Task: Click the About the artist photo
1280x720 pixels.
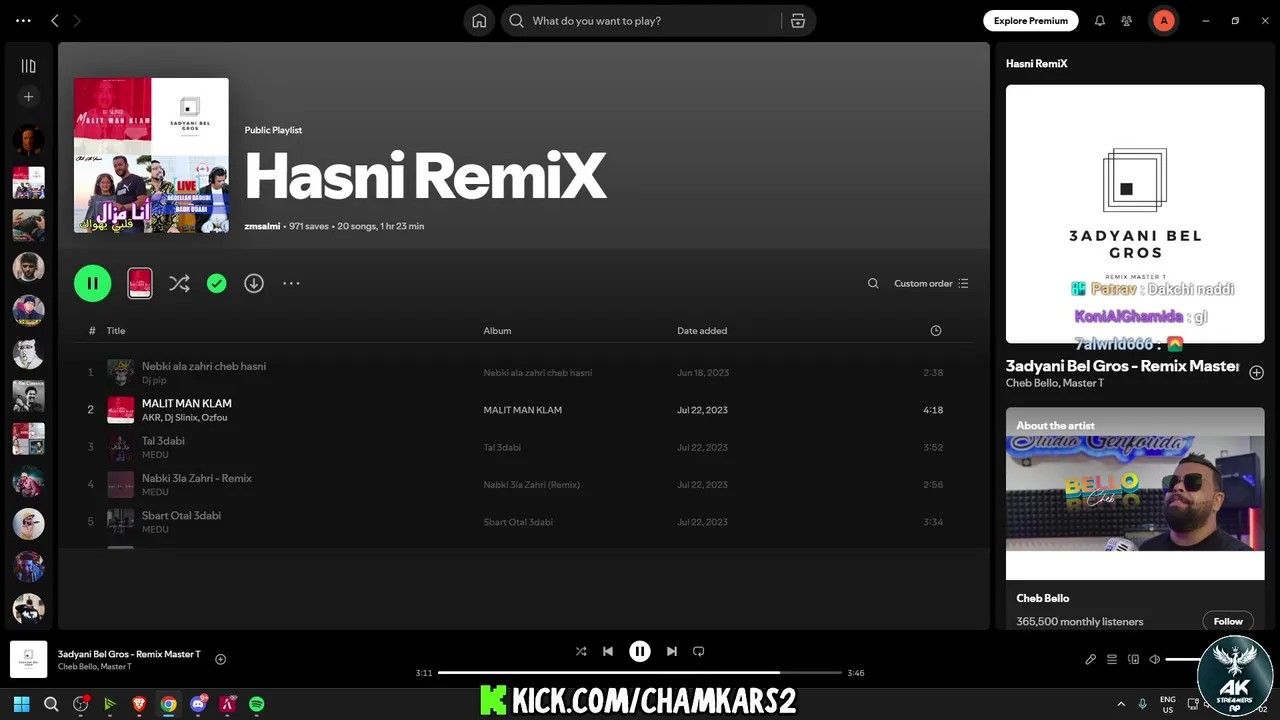Action: 1135,494
